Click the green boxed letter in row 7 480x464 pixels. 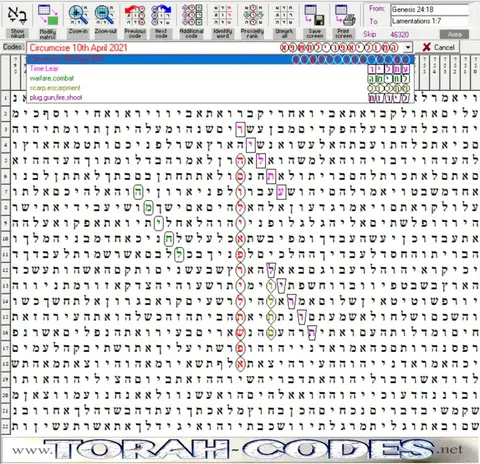point(138,192)
